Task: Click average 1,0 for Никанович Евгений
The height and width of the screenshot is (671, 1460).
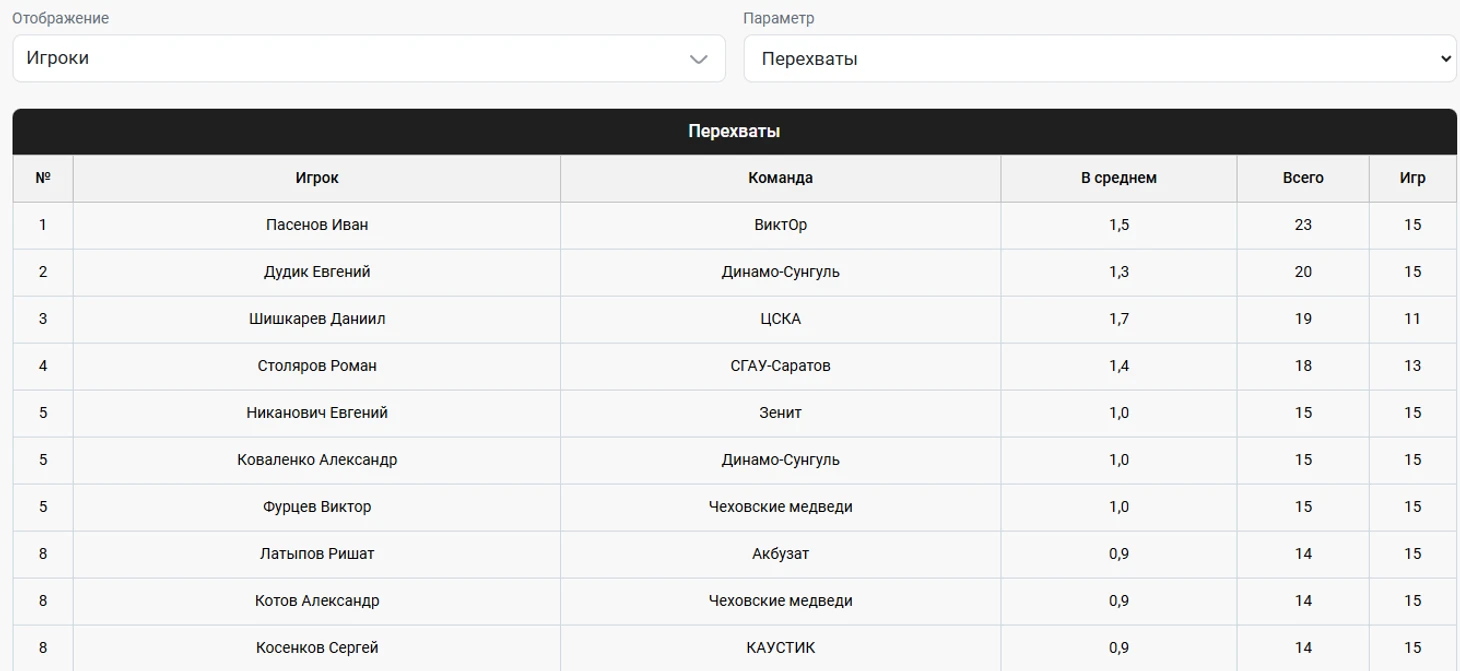Action: [1119, 413]
